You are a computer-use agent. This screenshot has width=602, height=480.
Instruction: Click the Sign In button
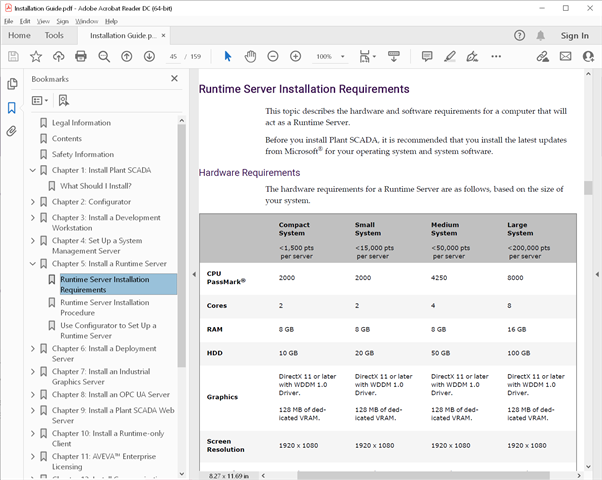click(x=574, y=36)
